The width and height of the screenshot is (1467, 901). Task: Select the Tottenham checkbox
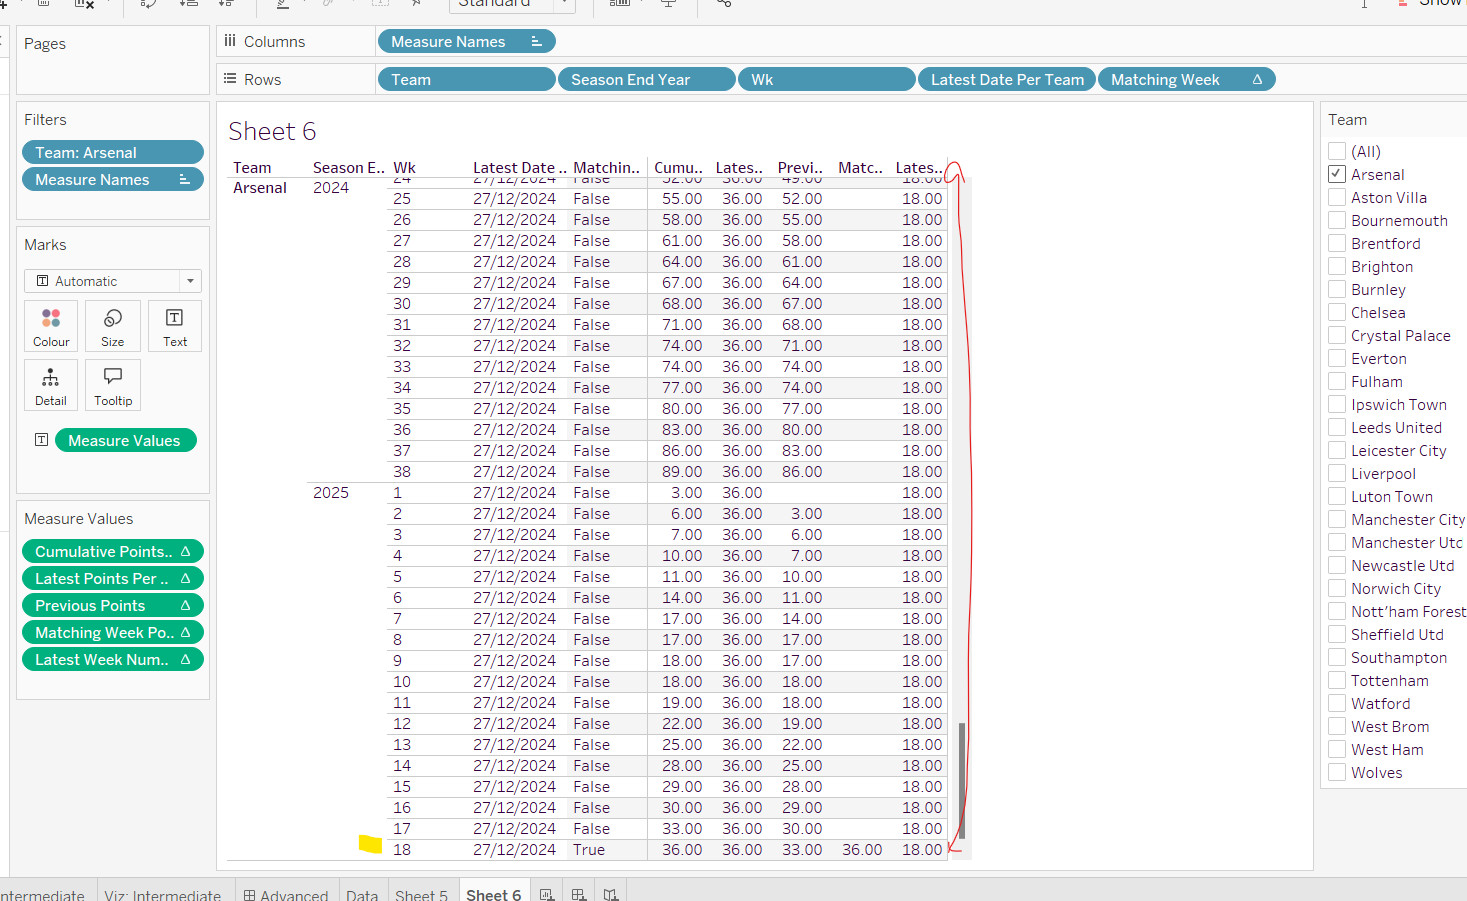1337,680
